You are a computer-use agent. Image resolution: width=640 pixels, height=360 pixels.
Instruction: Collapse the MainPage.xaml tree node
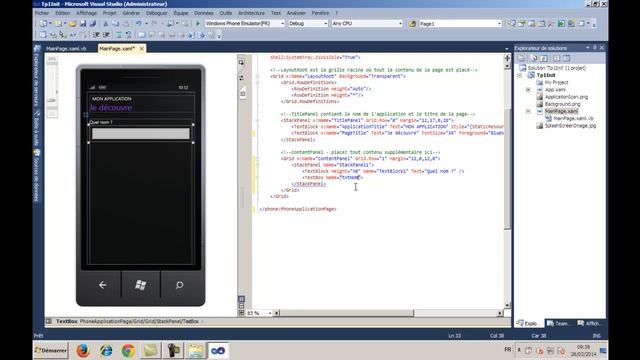point(528,111)
